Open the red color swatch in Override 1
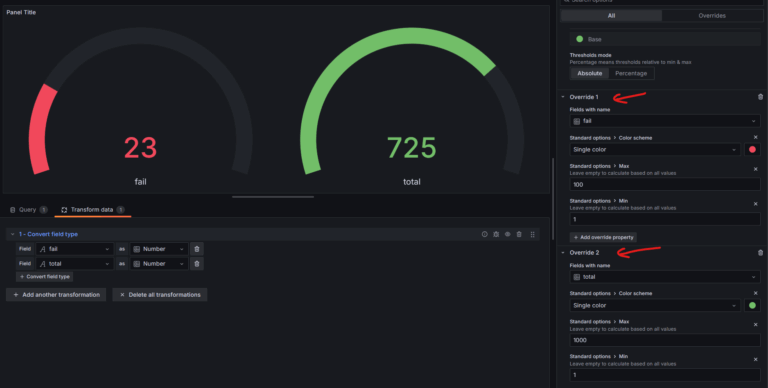Image resolution: width=768 pixels, height=388 pixels. coord(752,149)
